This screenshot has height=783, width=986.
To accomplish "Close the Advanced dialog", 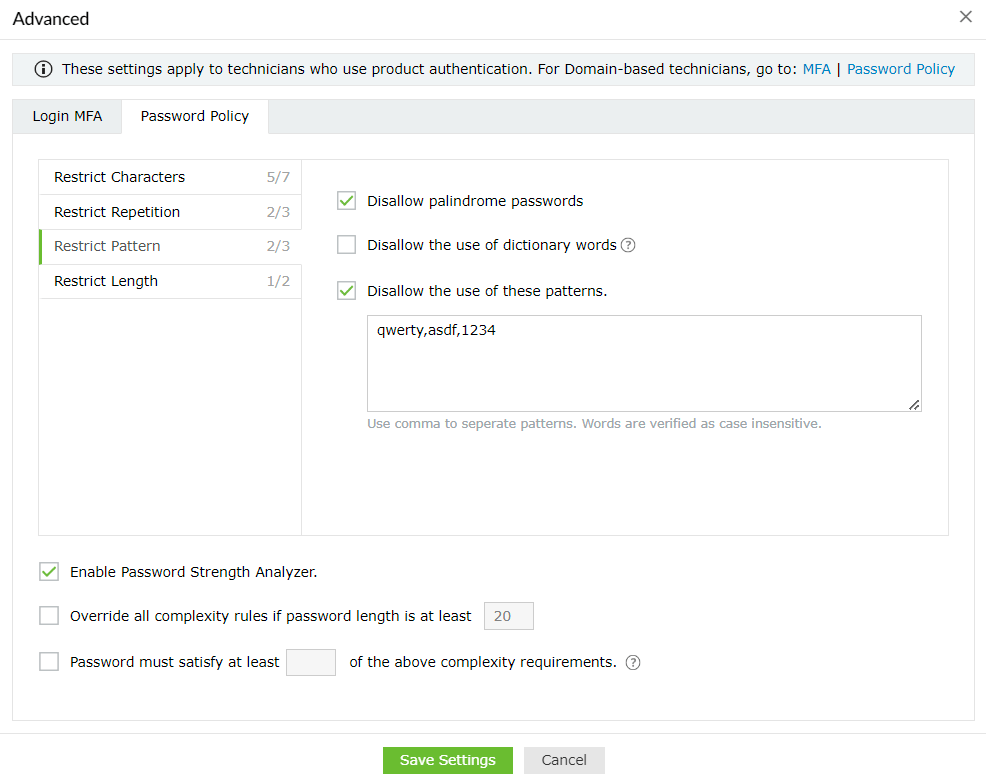I will pyautogui.click(x=965, y=17).
